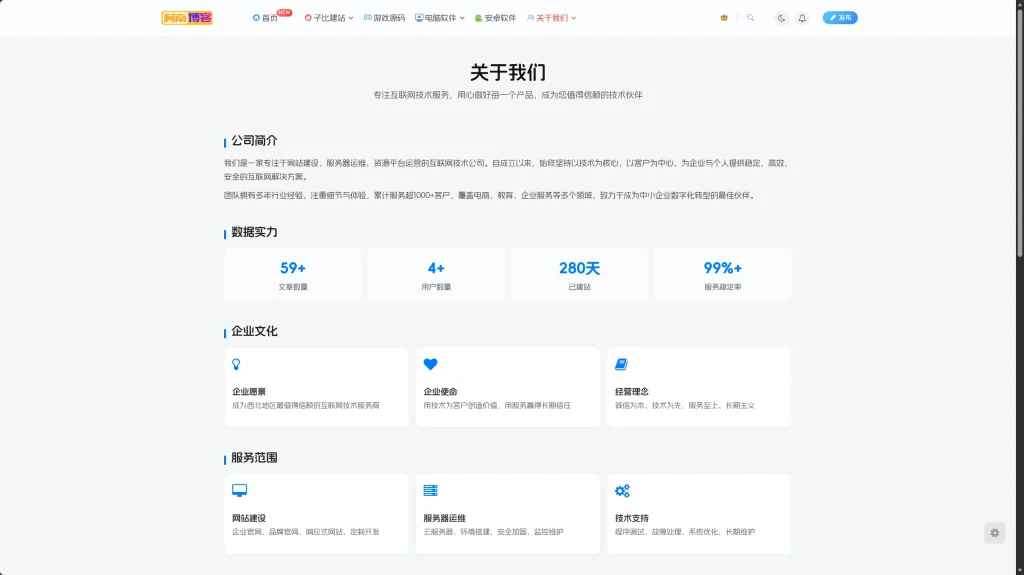The image size is (1024, 575).
Task: Click the crown VIP icon
Action: [724, 18]
